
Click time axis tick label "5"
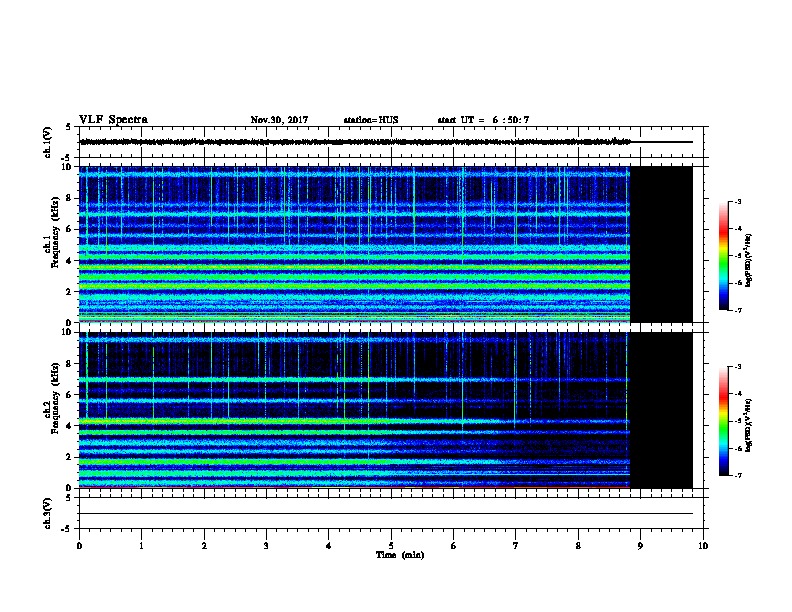[x=391, y=546]
